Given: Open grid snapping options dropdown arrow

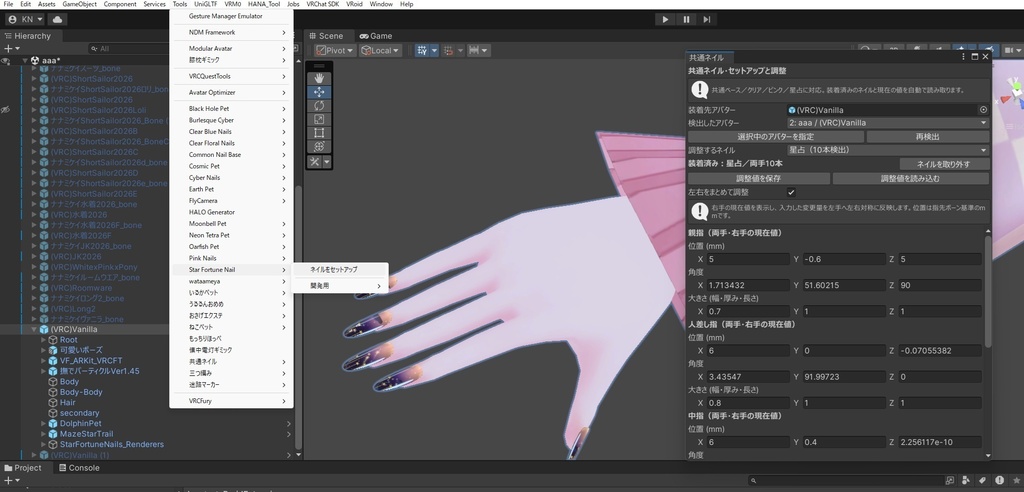Looking at the screenshot, I should coord(434,50).
